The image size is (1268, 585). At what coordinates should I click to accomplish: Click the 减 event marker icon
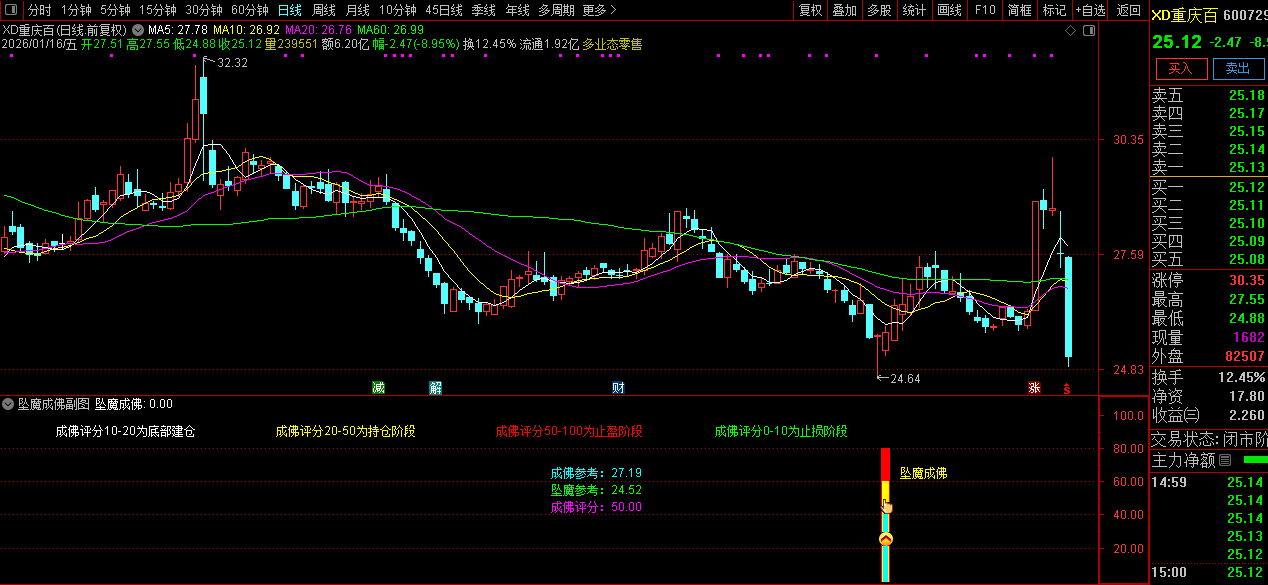[x=378, y=387]
